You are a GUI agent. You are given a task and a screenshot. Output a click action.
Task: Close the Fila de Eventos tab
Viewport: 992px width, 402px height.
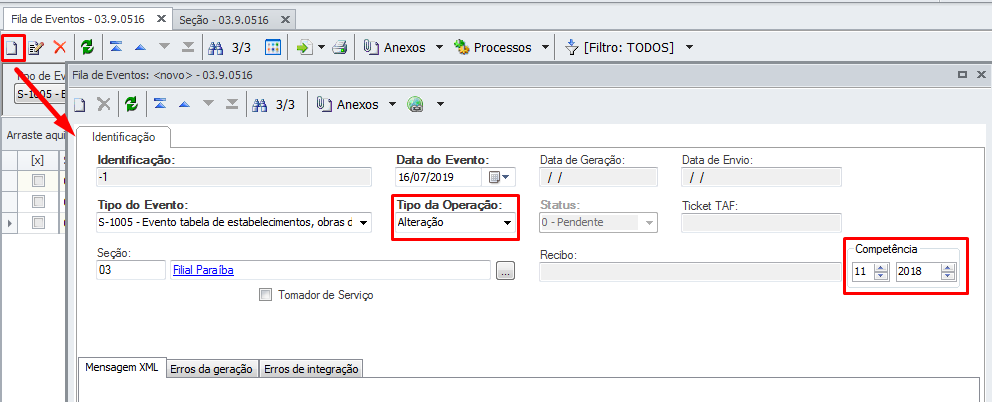click(160, 20)
